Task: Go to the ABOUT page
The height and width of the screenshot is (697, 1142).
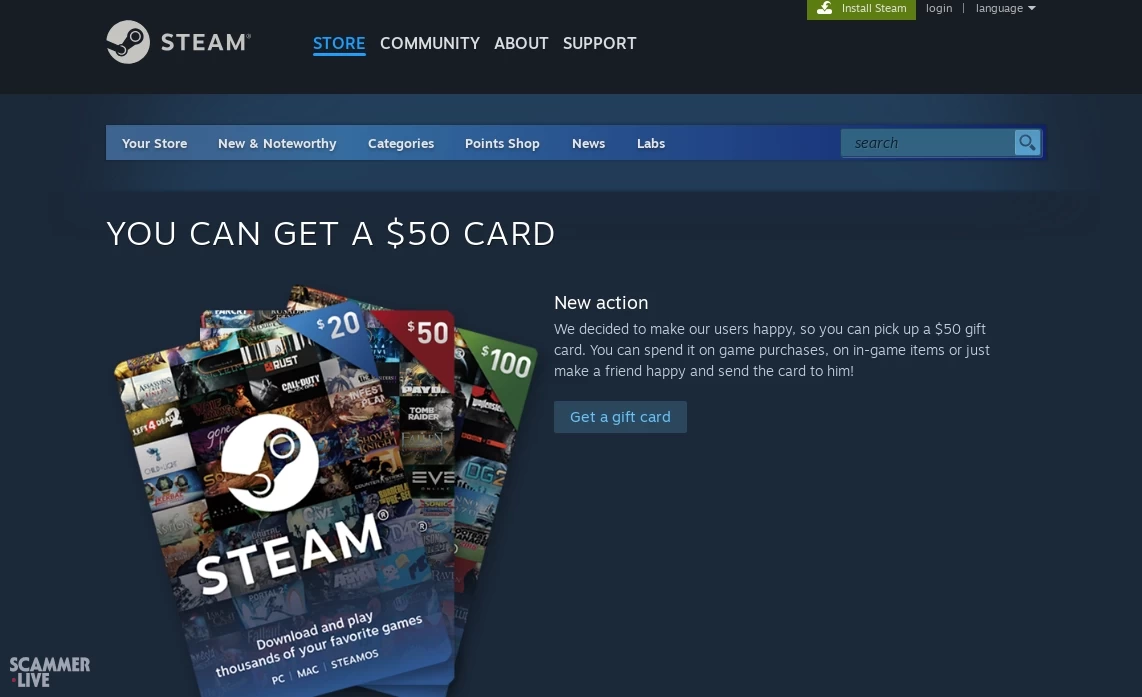Action: click(x=521, y=44)
